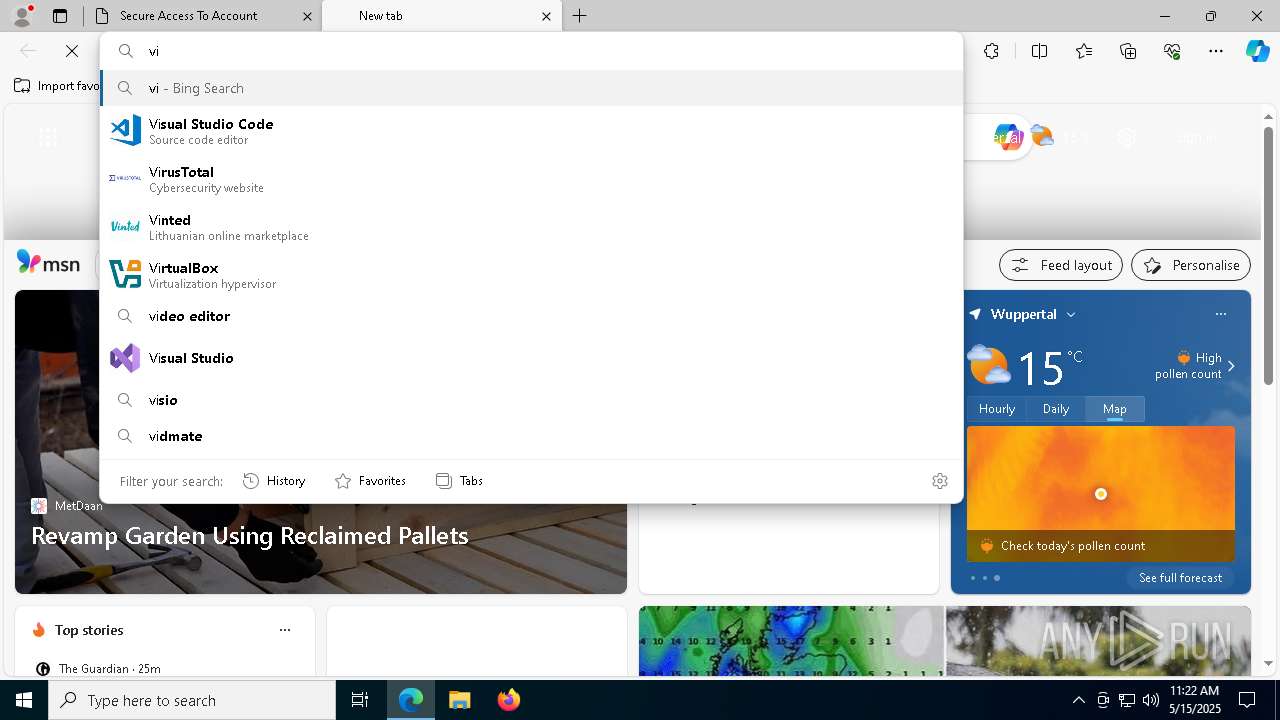Switch weather to Hourly tab
Image resolution: width=1280 pixels, height=720 pixels.
[997, 409]
